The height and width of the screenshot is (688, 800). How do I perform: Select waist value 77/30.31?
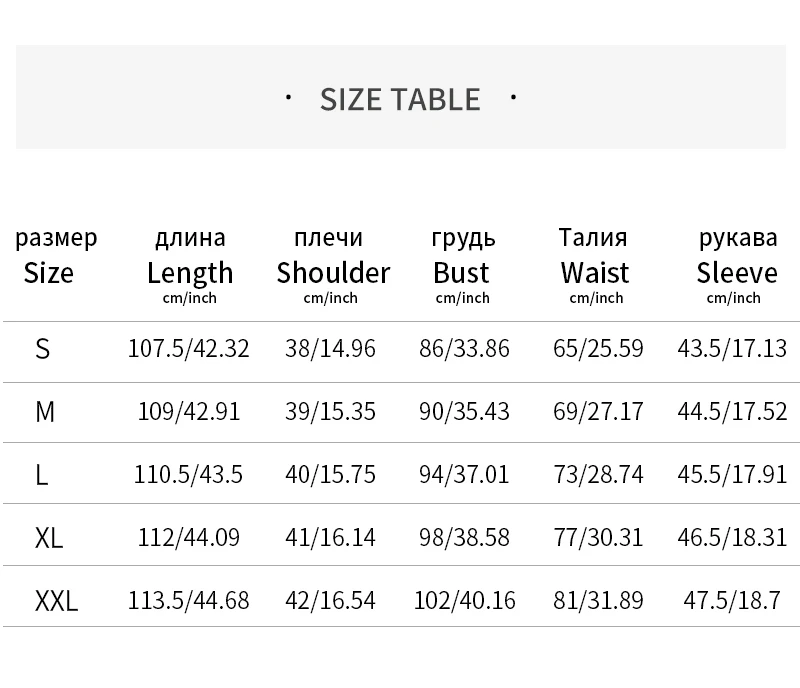point(598,537)
